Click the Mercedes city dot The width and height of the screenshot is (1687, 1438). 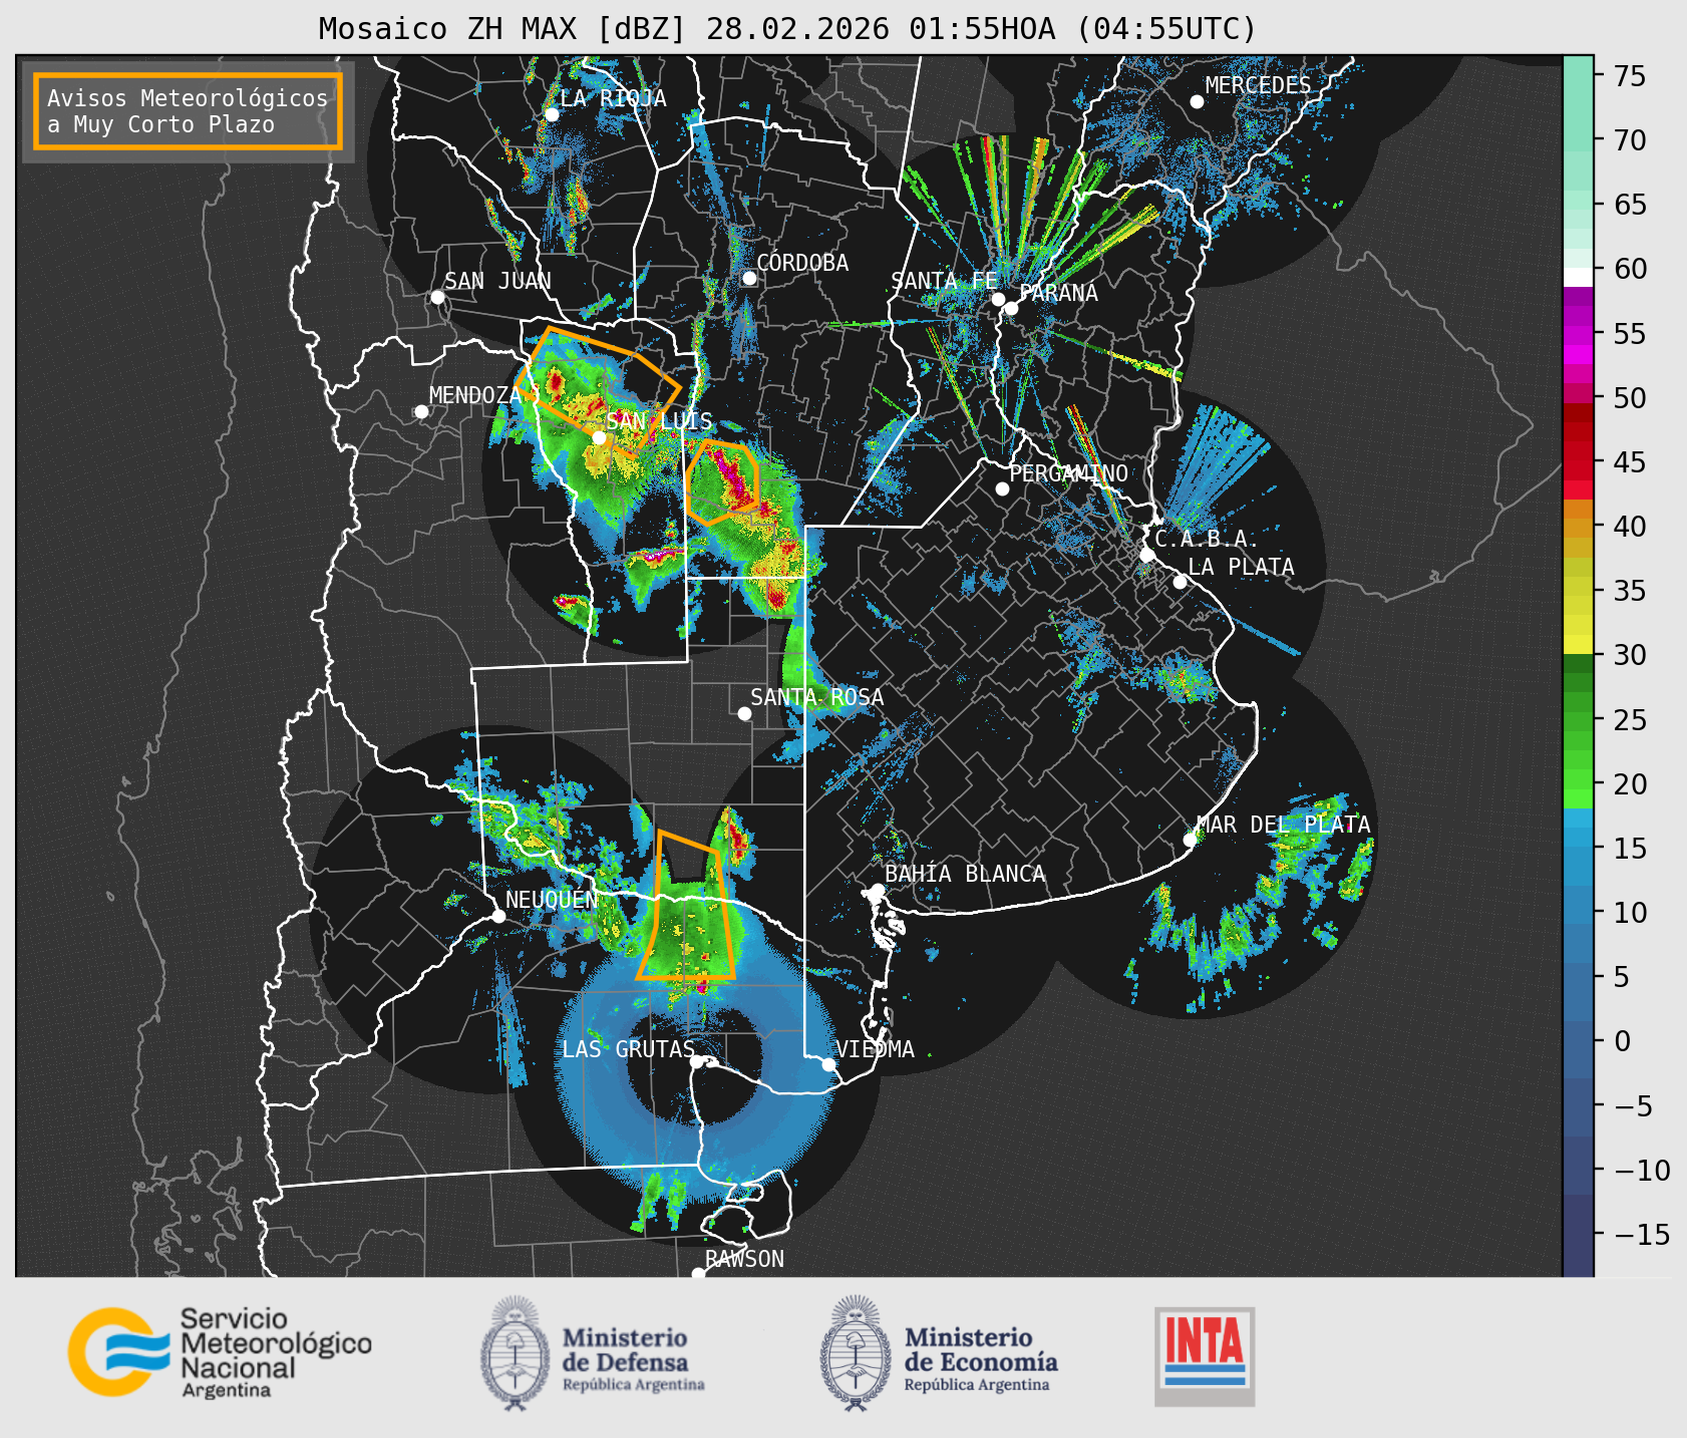1196,102
